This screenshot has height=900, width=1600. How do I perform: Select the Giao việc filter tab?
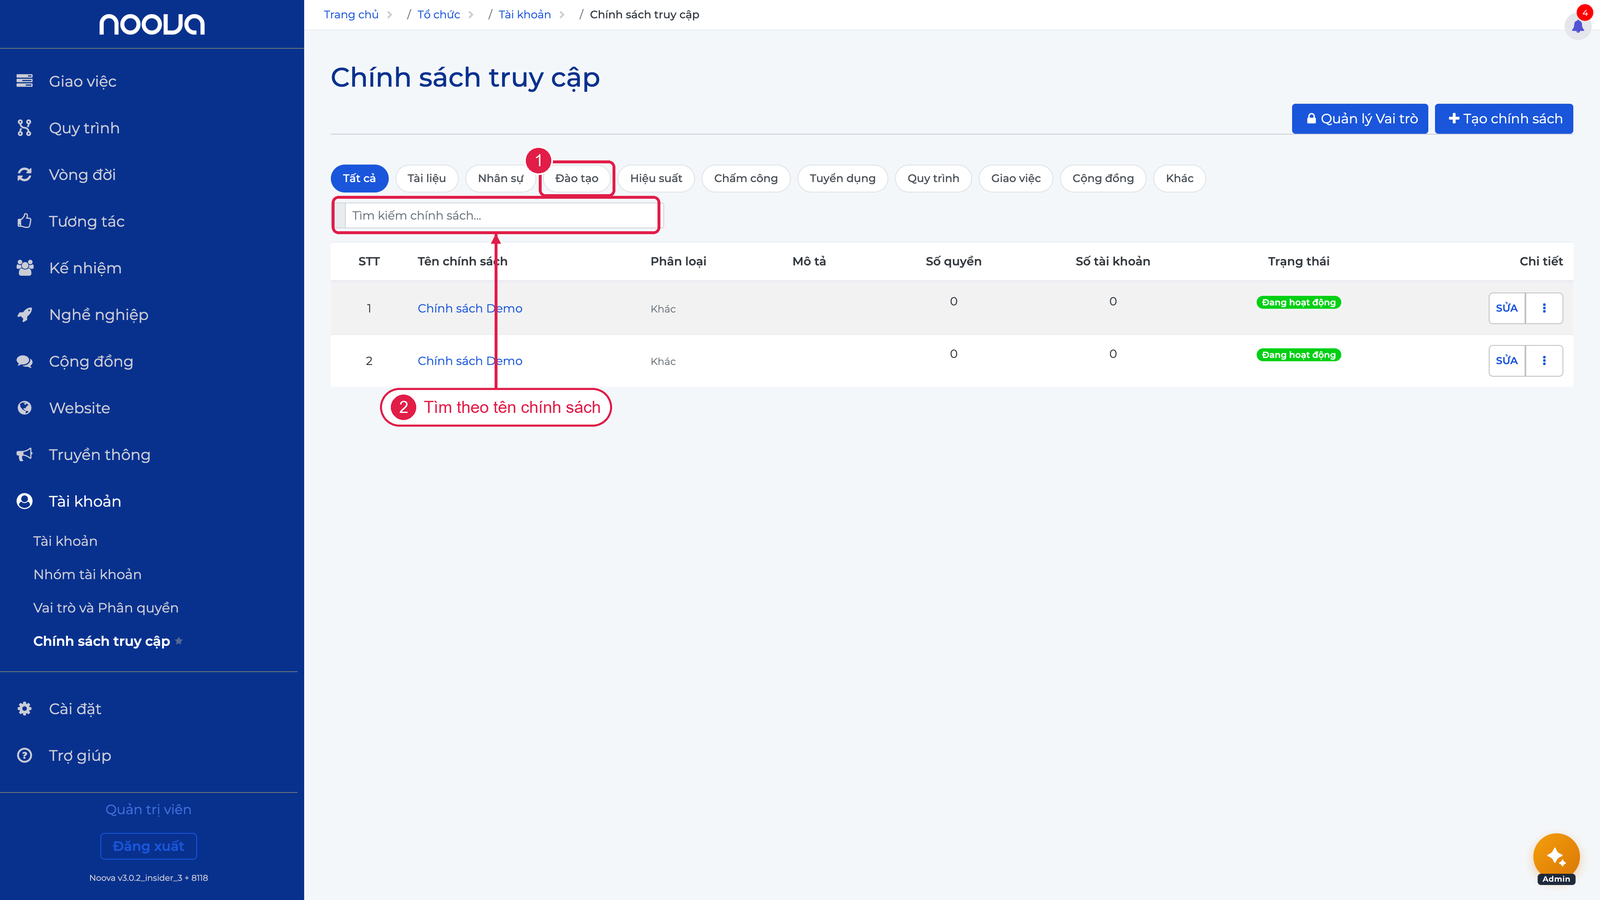[1016, 178]
